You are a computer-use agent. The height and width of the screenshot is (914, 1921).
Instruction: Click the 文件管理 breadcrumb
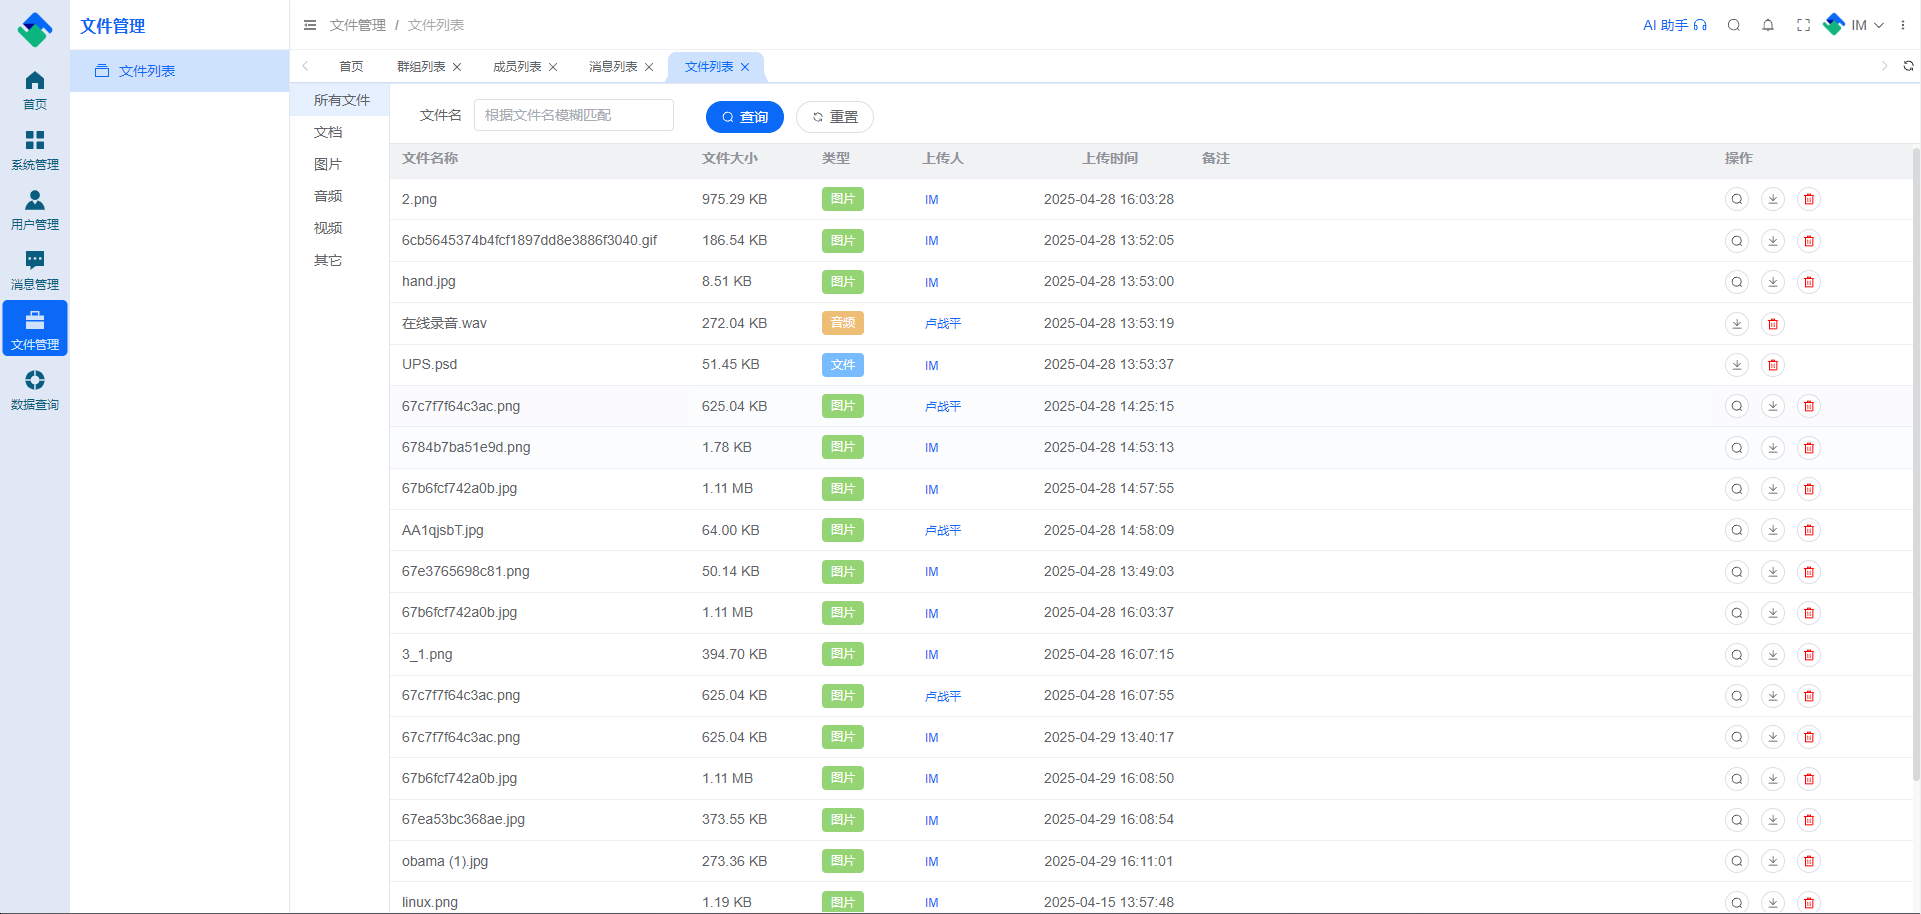357,25
